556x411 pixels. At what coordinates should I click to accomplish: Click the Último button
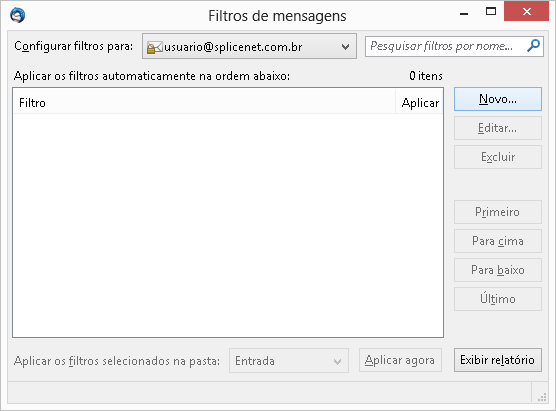498,299
